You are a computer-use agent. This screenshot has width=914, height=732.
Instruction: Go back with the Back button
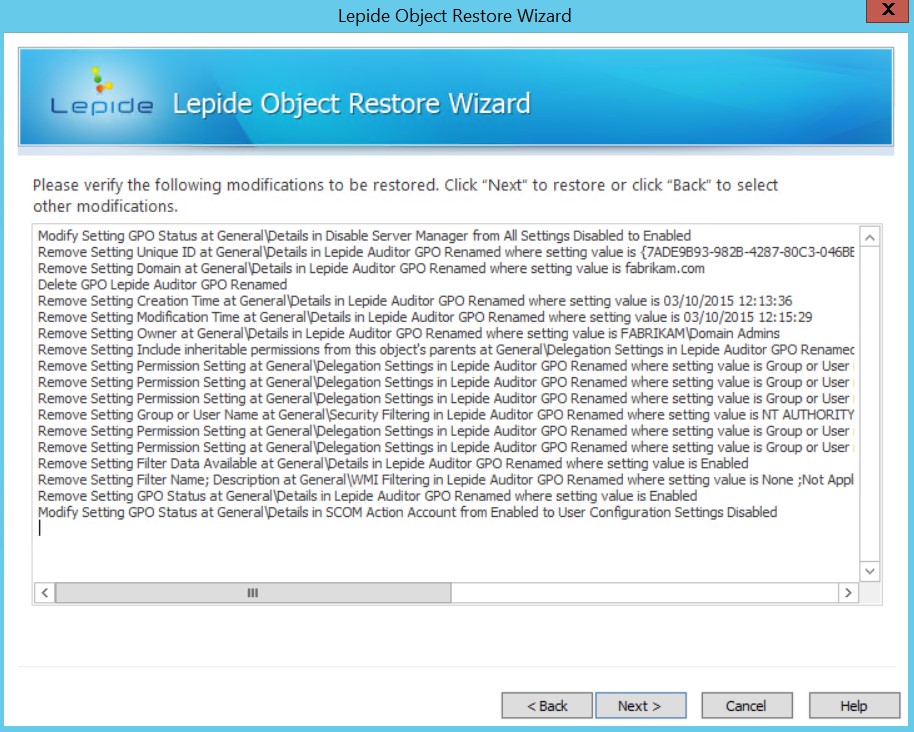pos(547,706)
